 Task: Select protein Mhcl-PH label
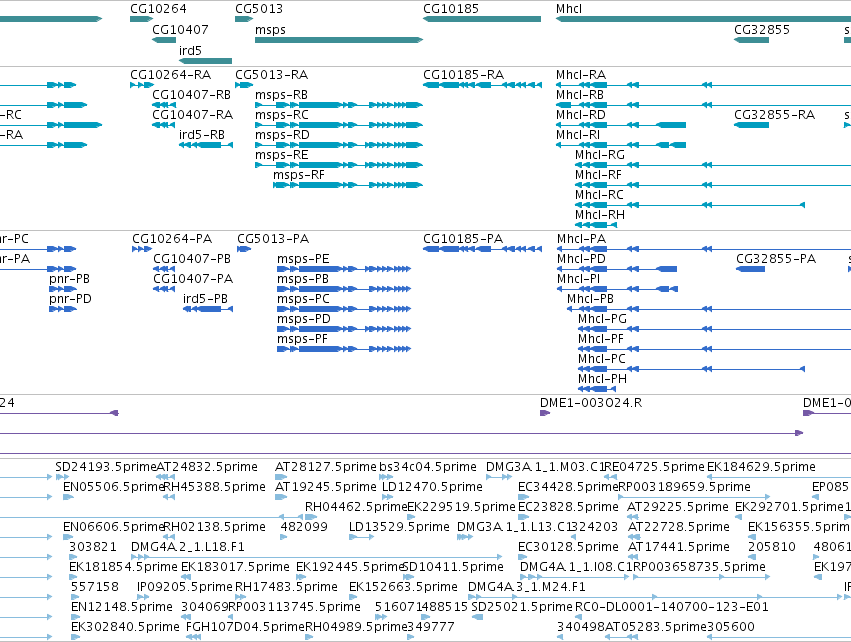(602, 380)
